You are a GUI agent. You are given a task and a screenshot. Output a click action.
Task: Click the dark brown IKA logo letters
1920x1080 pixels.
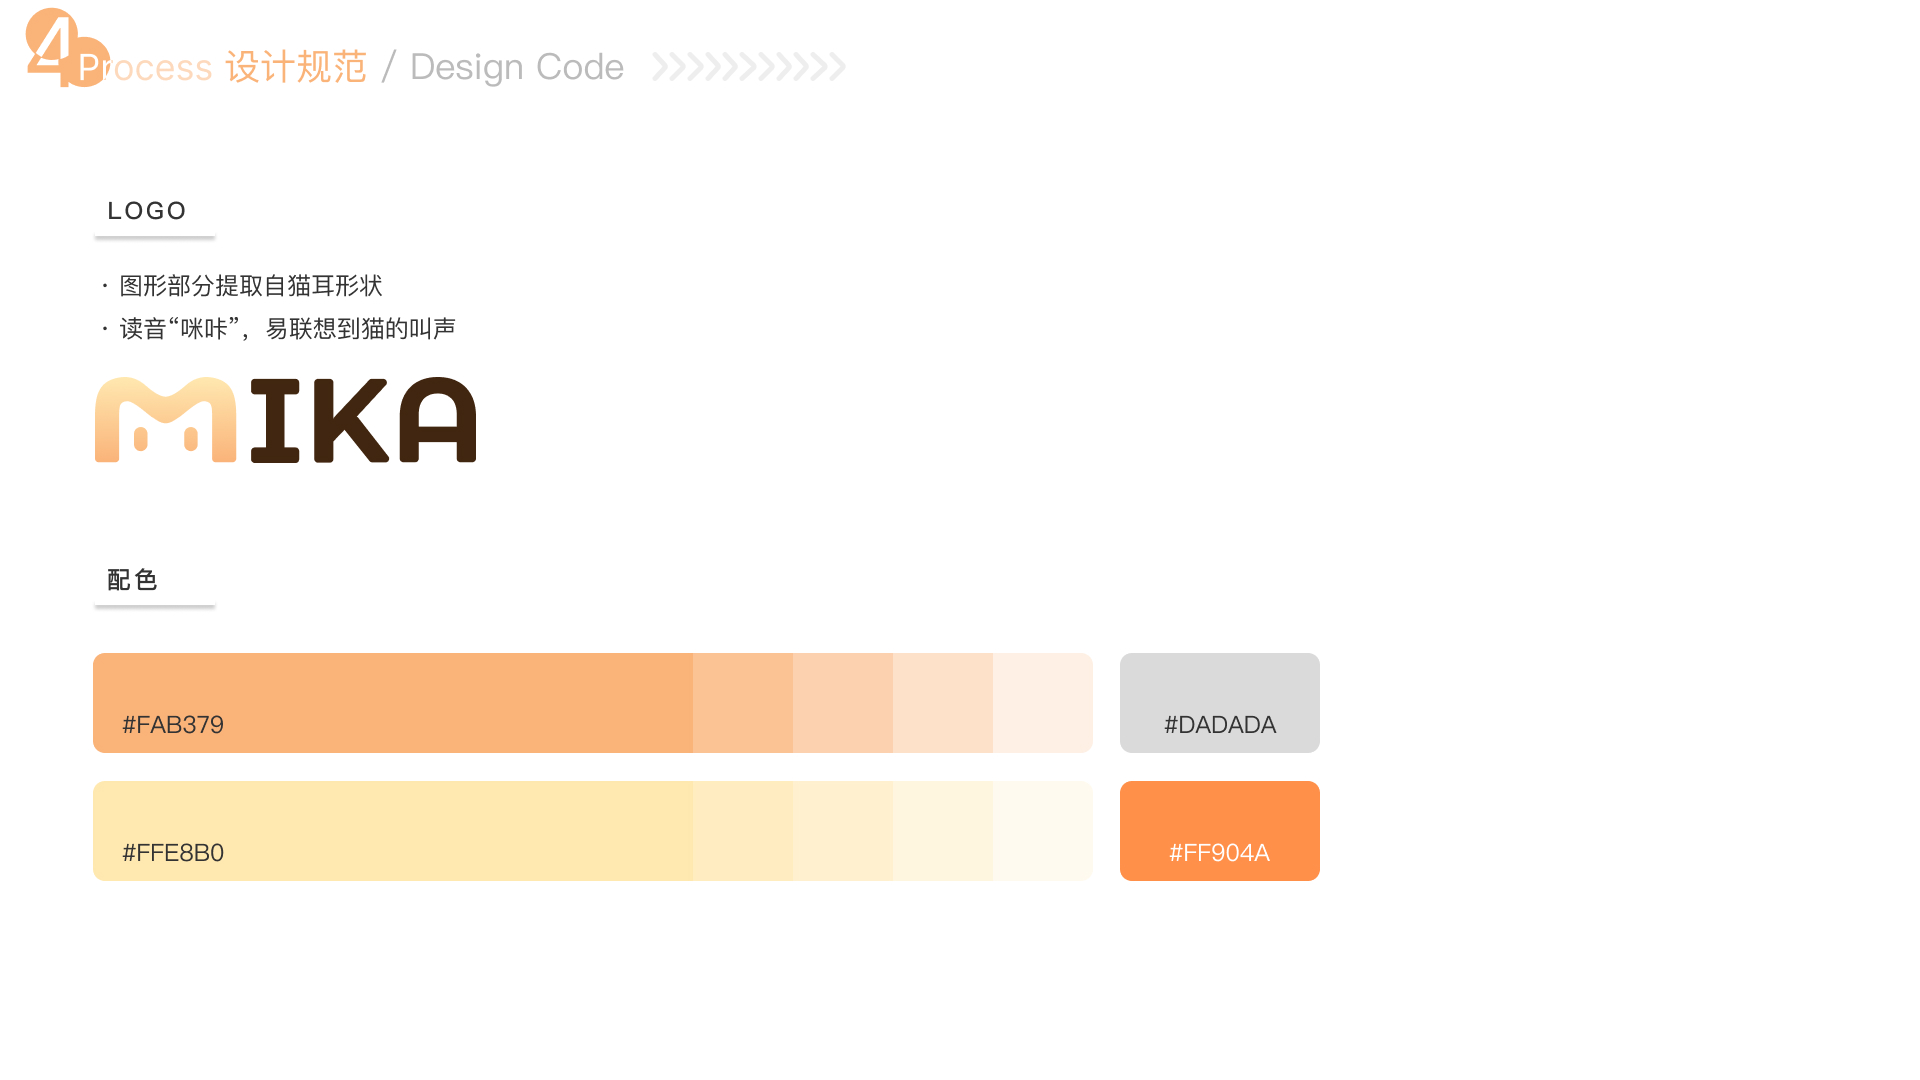pos(363,420)
